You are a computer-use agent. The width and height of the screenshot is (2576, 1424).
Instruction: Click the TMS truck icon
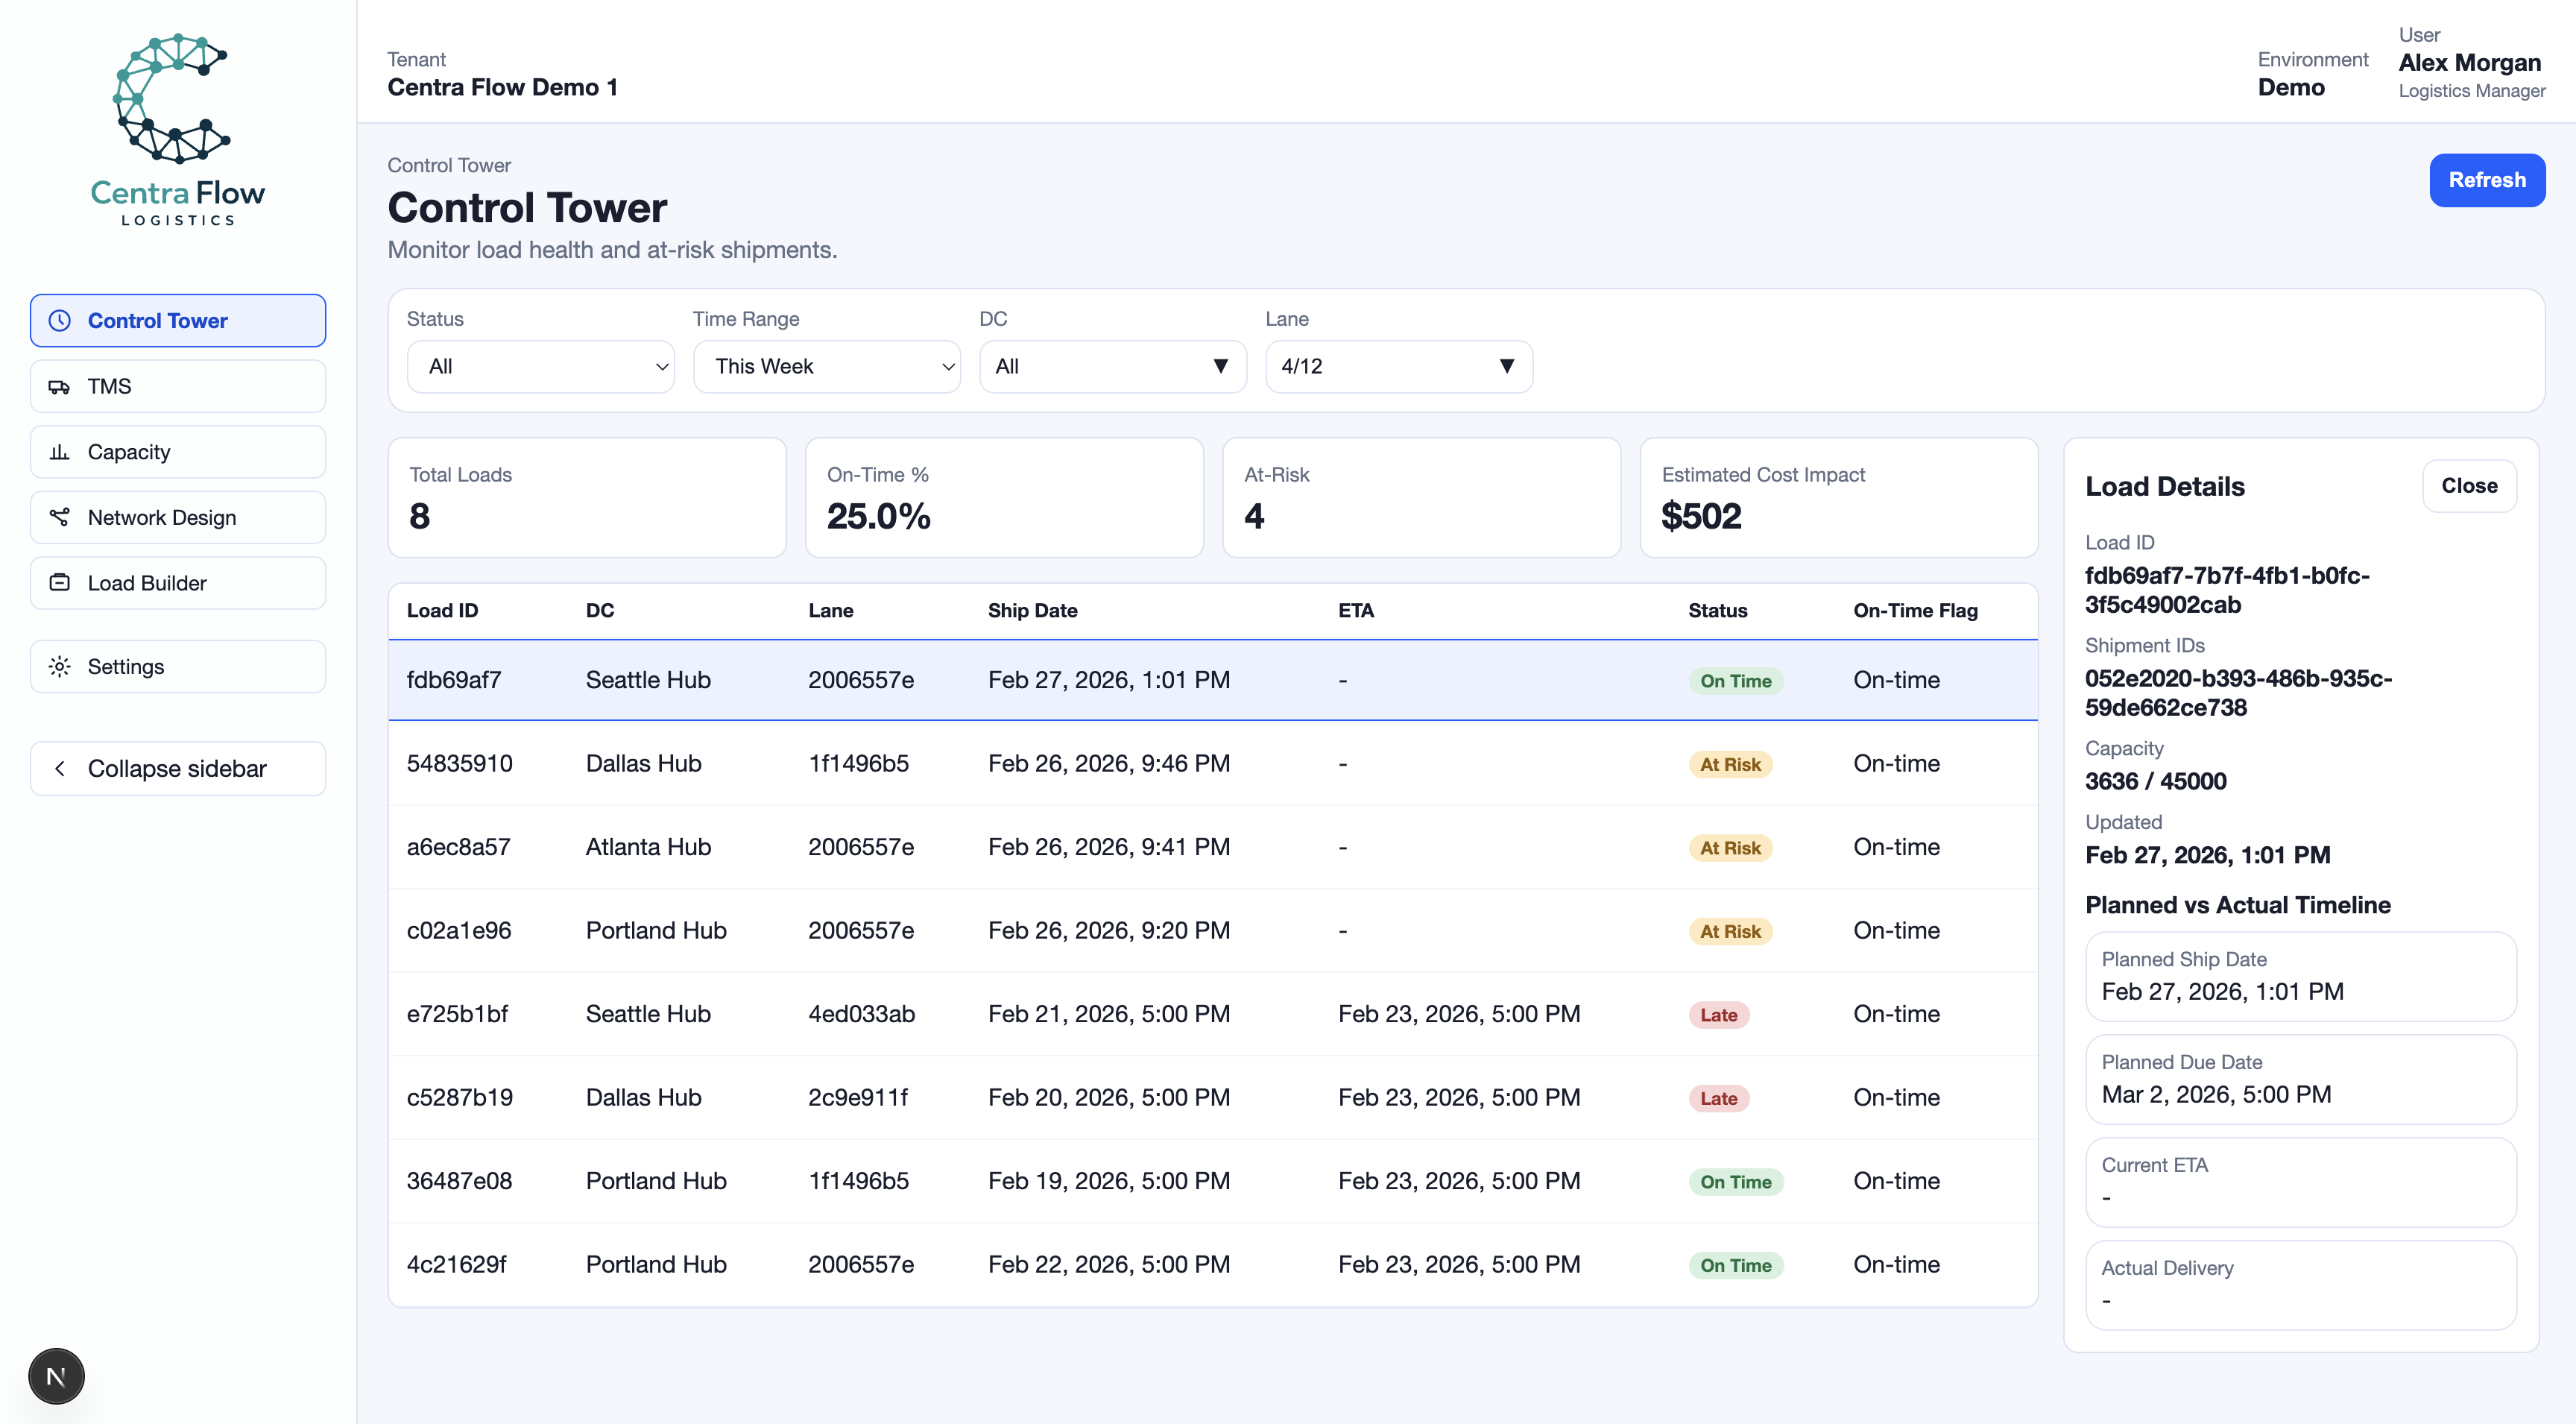[x=60, y=387]
